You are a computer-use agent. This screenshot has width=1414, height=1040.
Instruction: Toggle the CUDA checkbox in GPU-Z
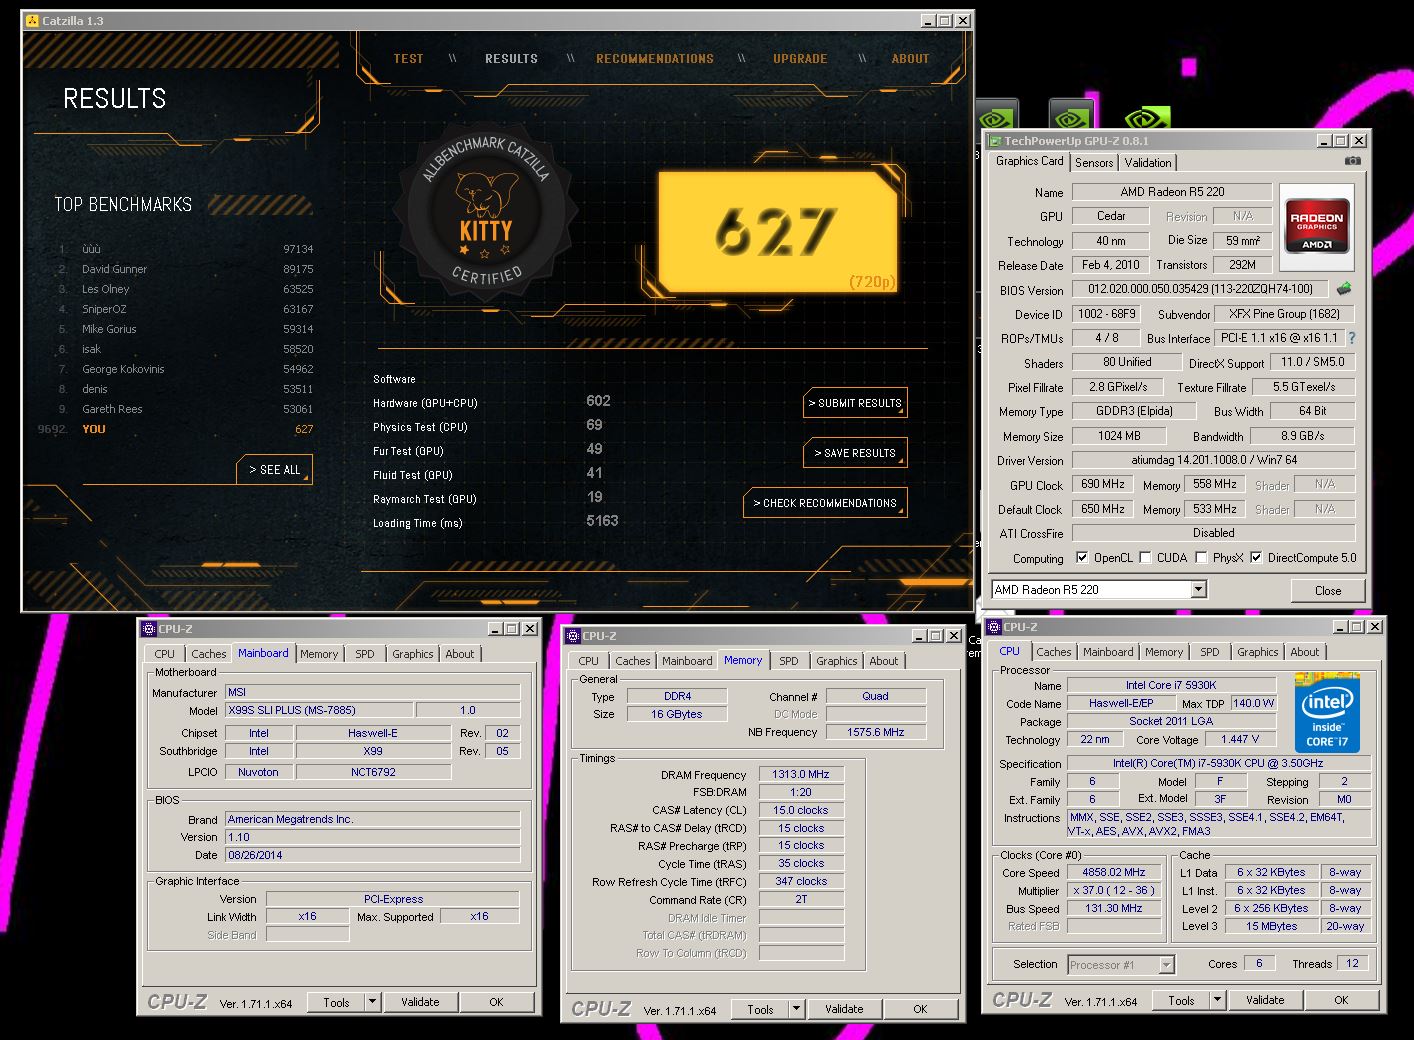click(1145, 558)
